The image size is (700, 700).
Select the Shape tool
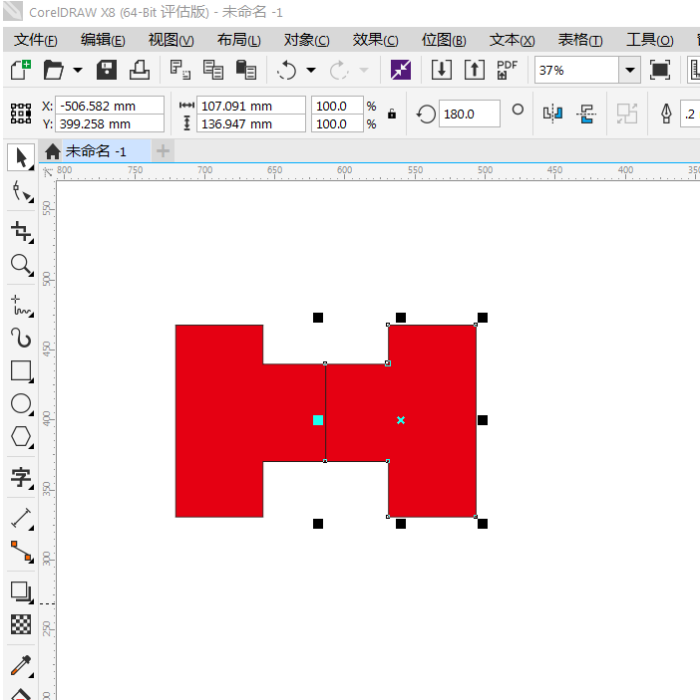tap(22, 192)
